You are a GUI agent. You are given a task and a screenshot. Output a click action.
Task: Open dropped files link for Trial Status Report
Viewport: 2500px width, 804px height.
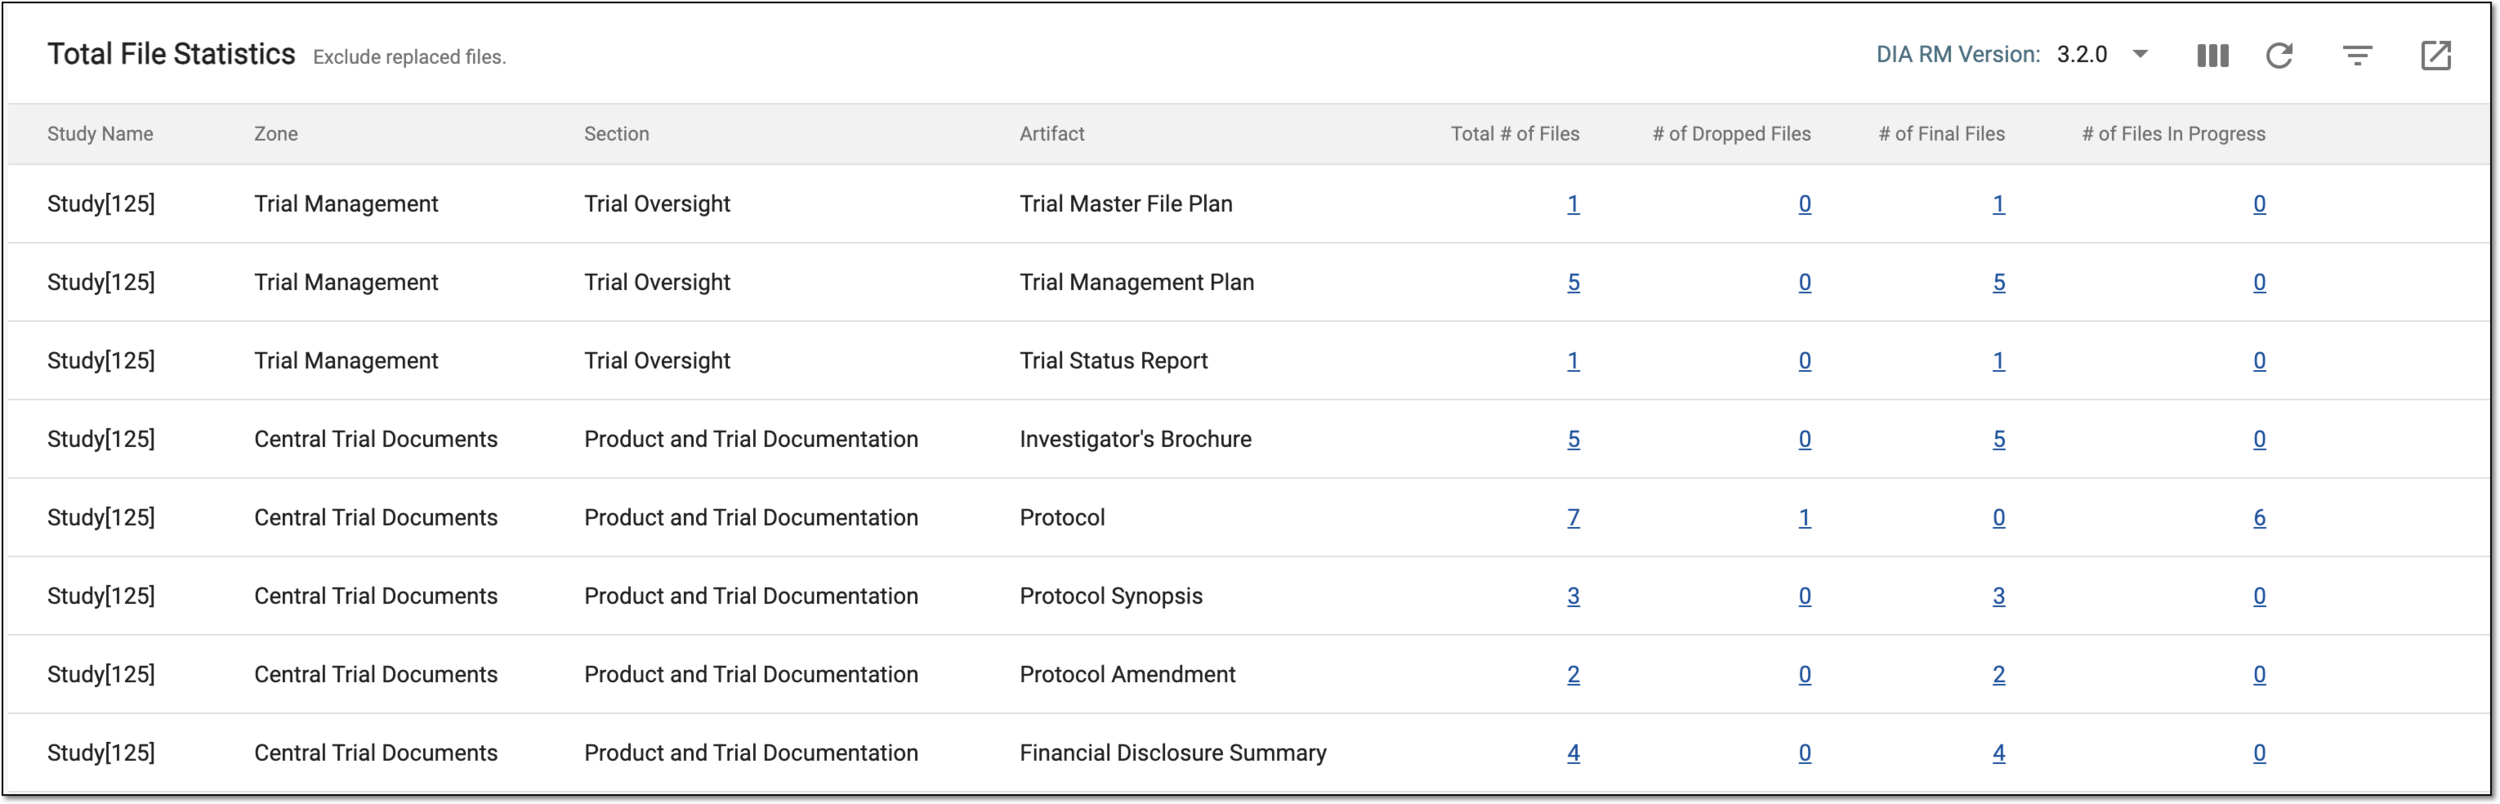click(1804, 361)
